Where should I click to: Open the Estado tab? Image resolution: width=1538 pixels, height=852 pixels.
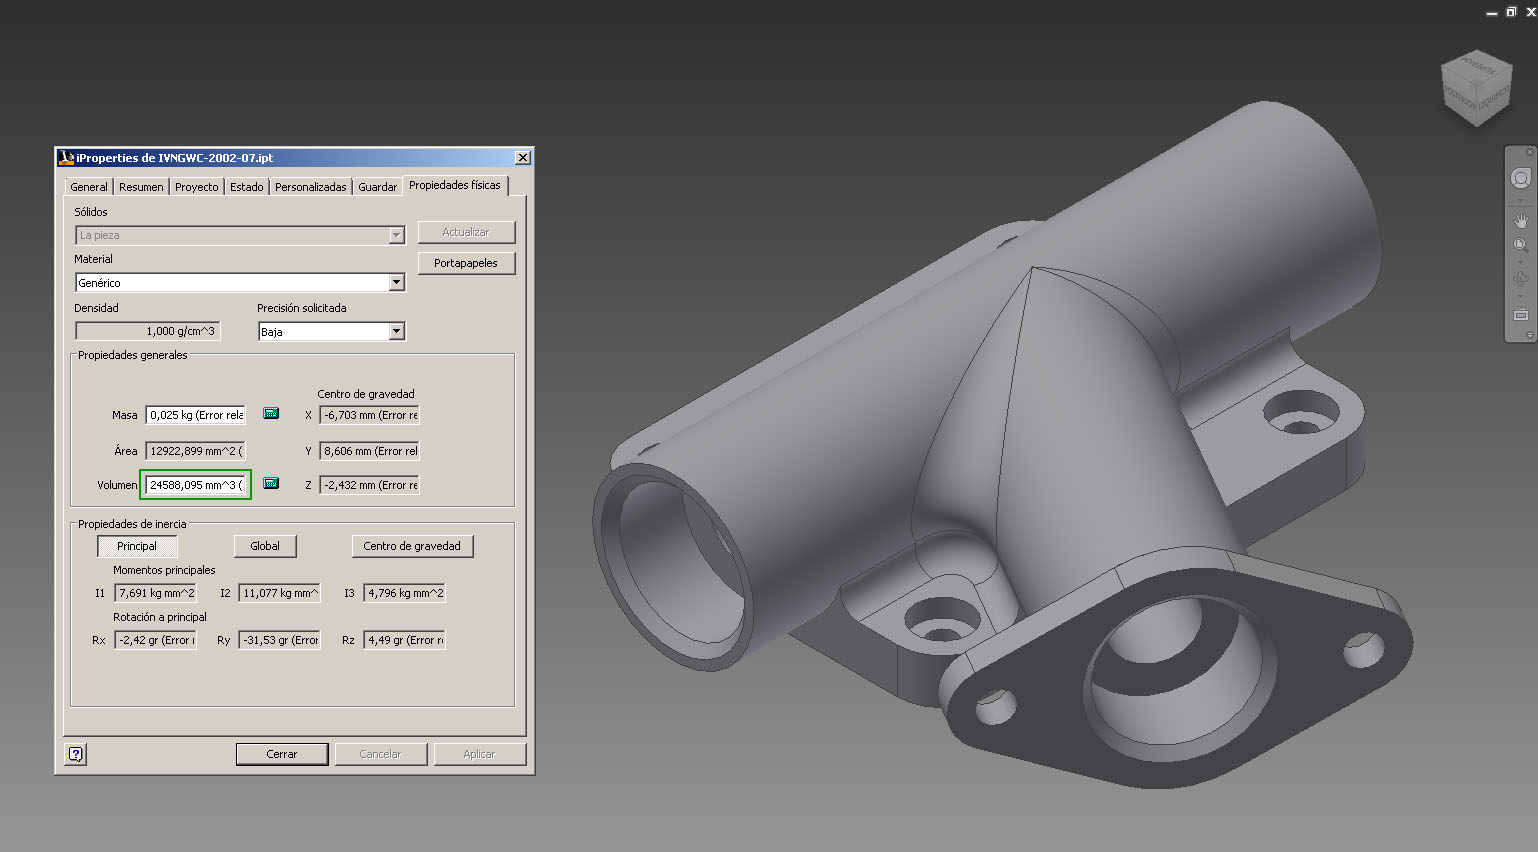pyautogui.click(x=247, y=187)
